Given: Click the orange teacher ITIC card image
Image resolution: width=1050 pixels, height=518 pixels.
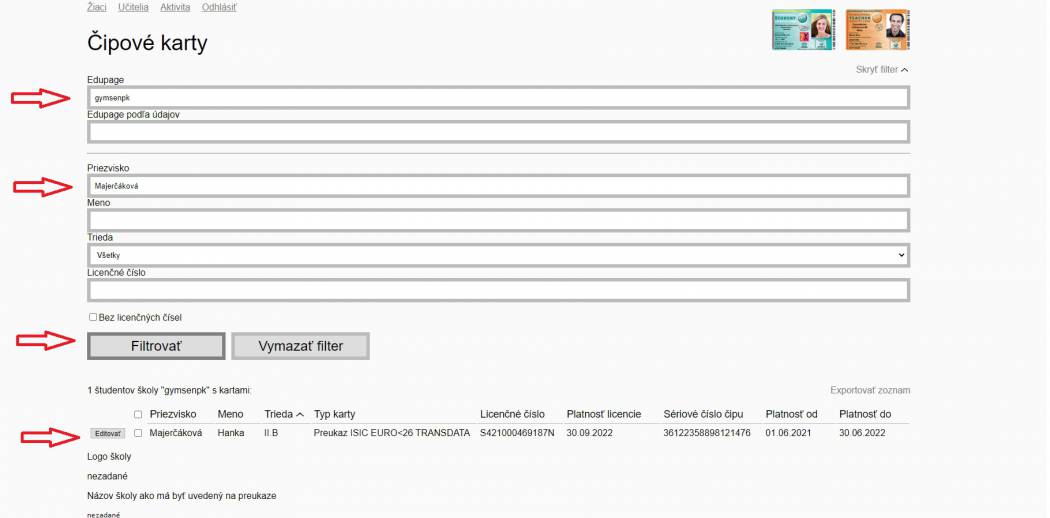Looking at the screenshot, I should tap(877, 30).
